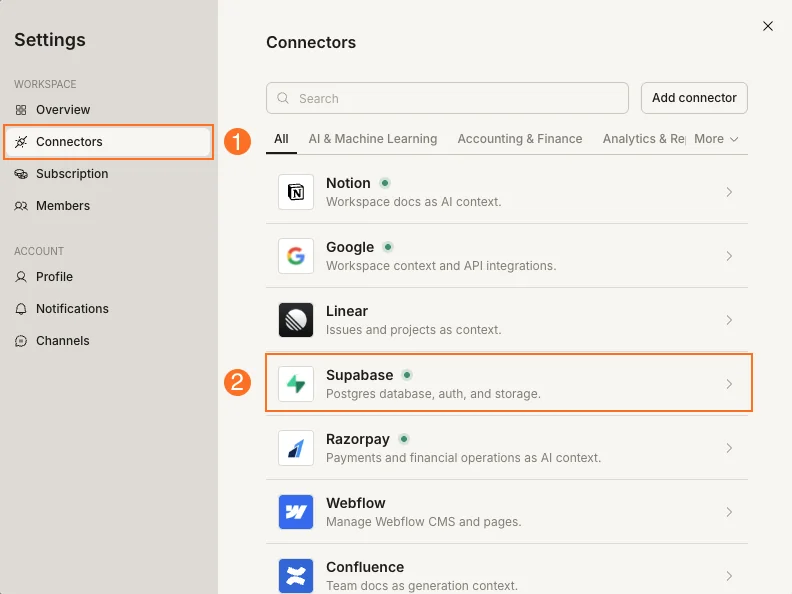This screenshot has width=792, height=594.
Task: Click the Google logo icon
Action: click(296, 256)
